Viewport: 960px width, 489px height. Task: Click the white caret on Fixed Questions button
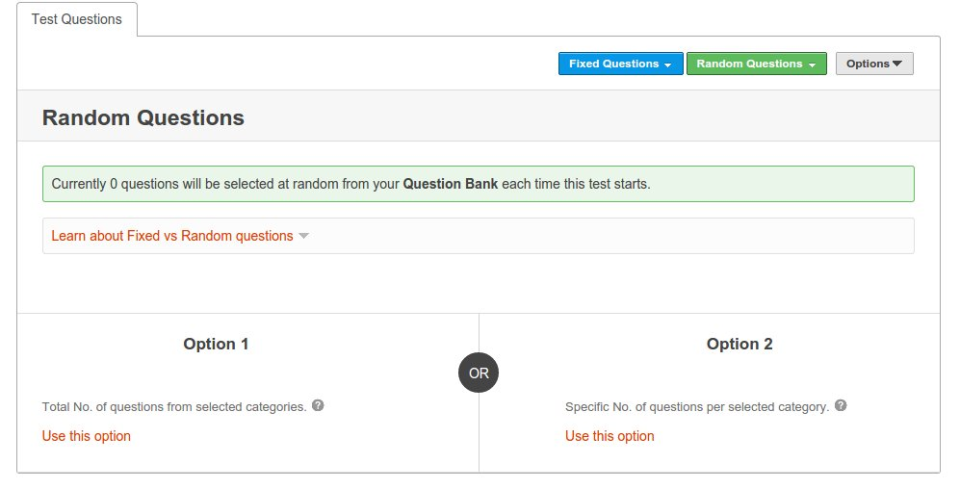point(667,65)
